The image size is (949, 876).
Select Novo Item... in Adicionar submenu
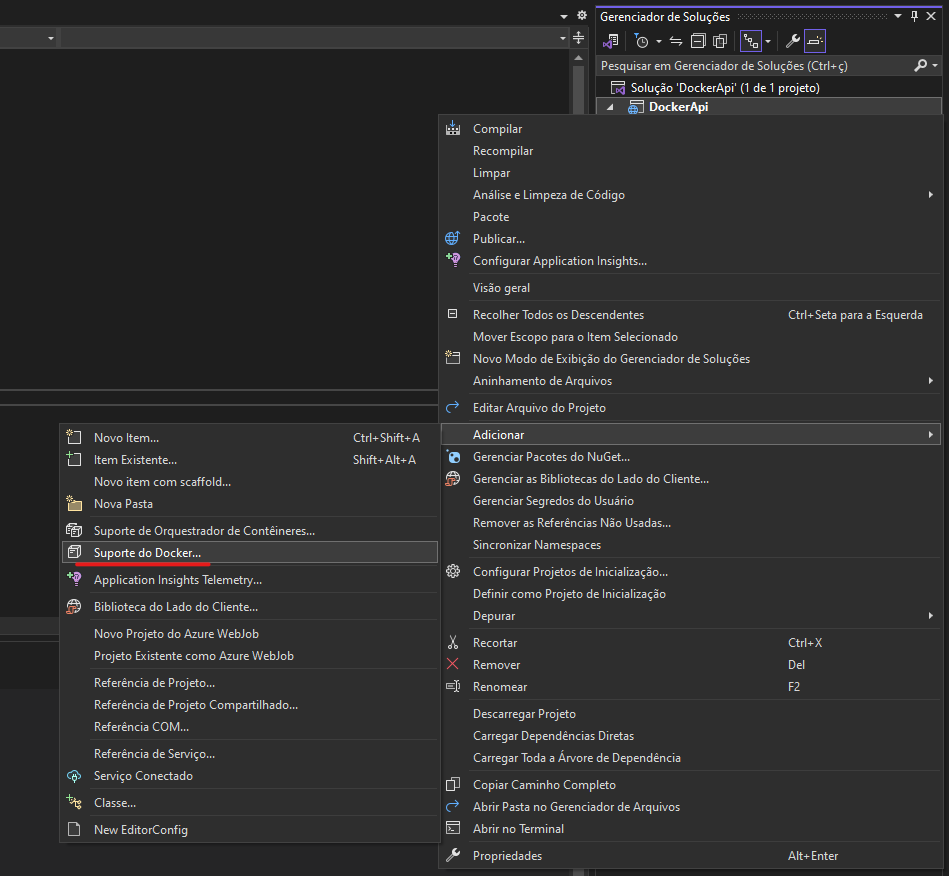tap(250, 438)
